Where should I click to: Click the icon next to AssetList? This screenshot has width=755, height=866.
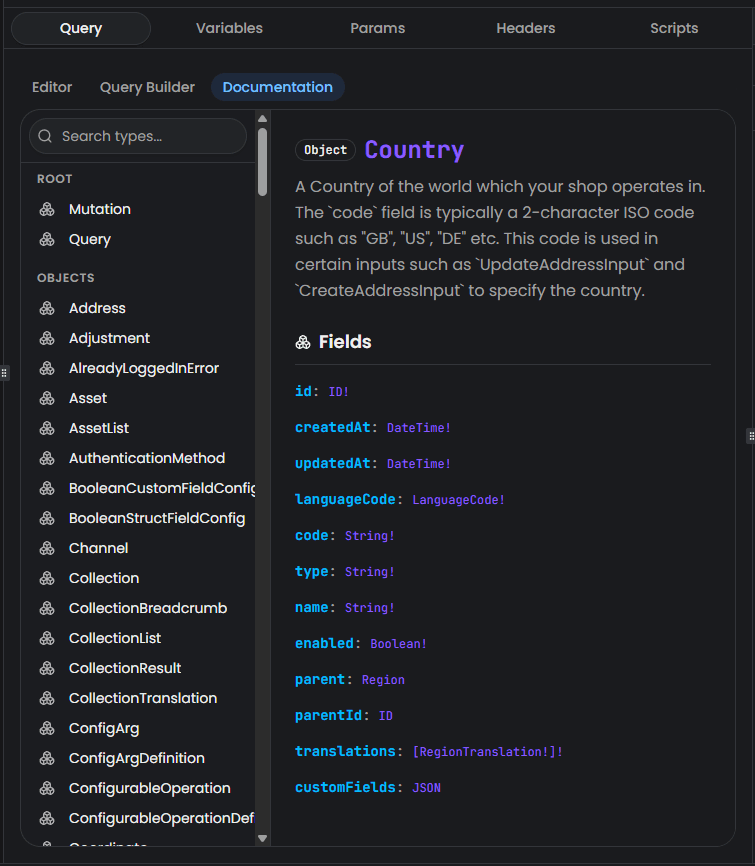click(x=47, y=428)
